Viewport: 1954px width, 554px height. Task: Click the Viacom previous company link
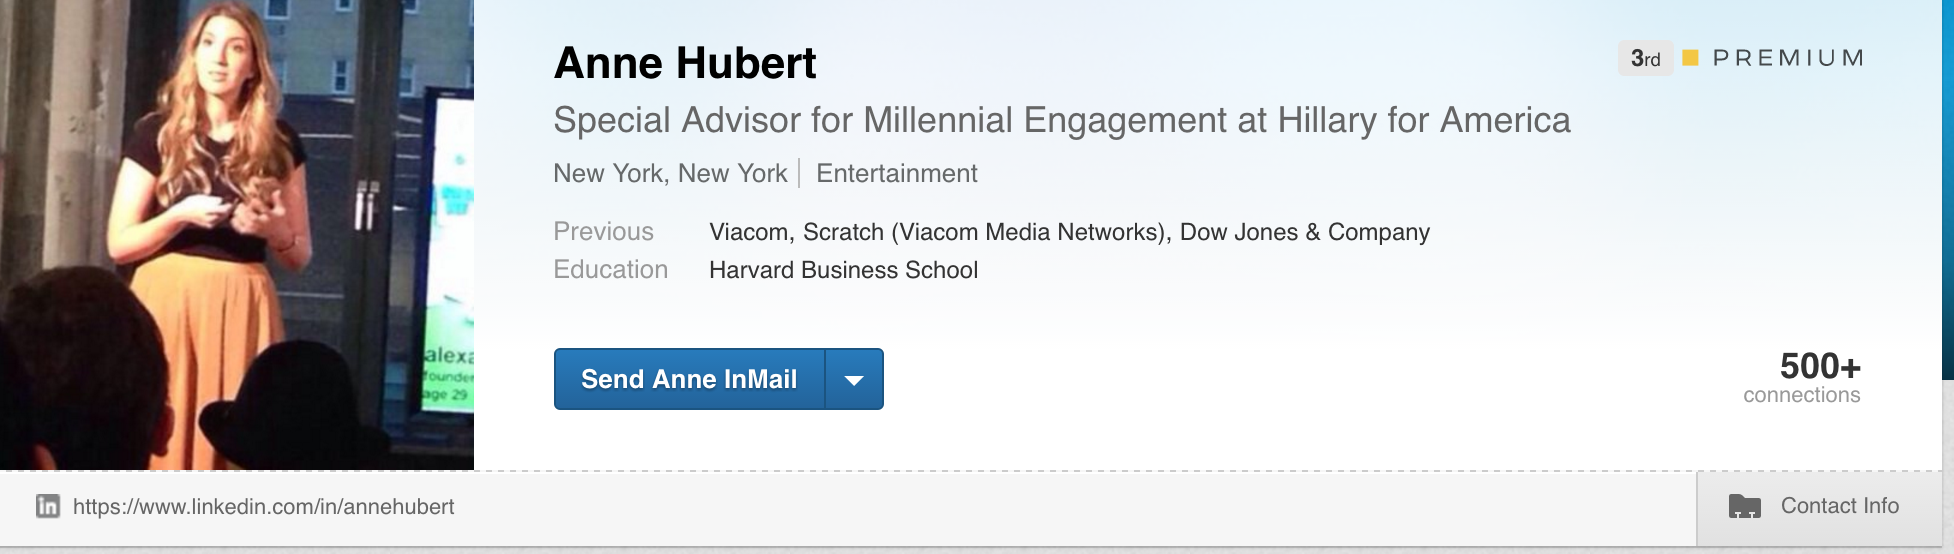tap(749, 232)
